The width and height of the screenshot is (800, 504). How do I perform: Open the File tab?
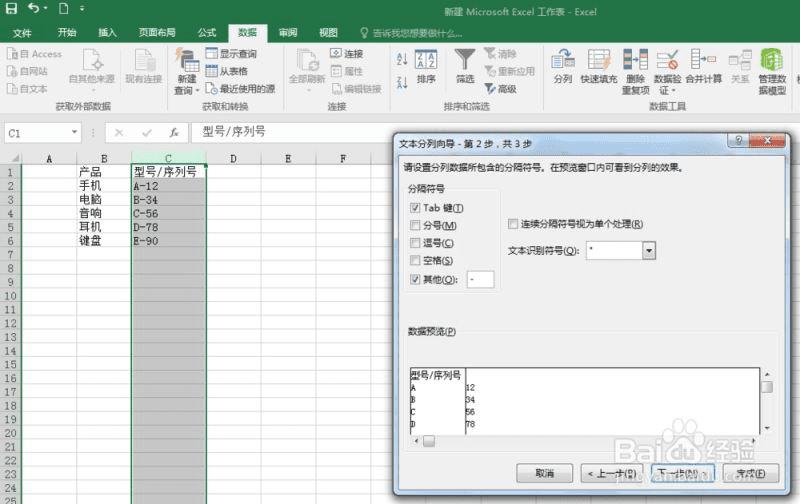[22, 33]
